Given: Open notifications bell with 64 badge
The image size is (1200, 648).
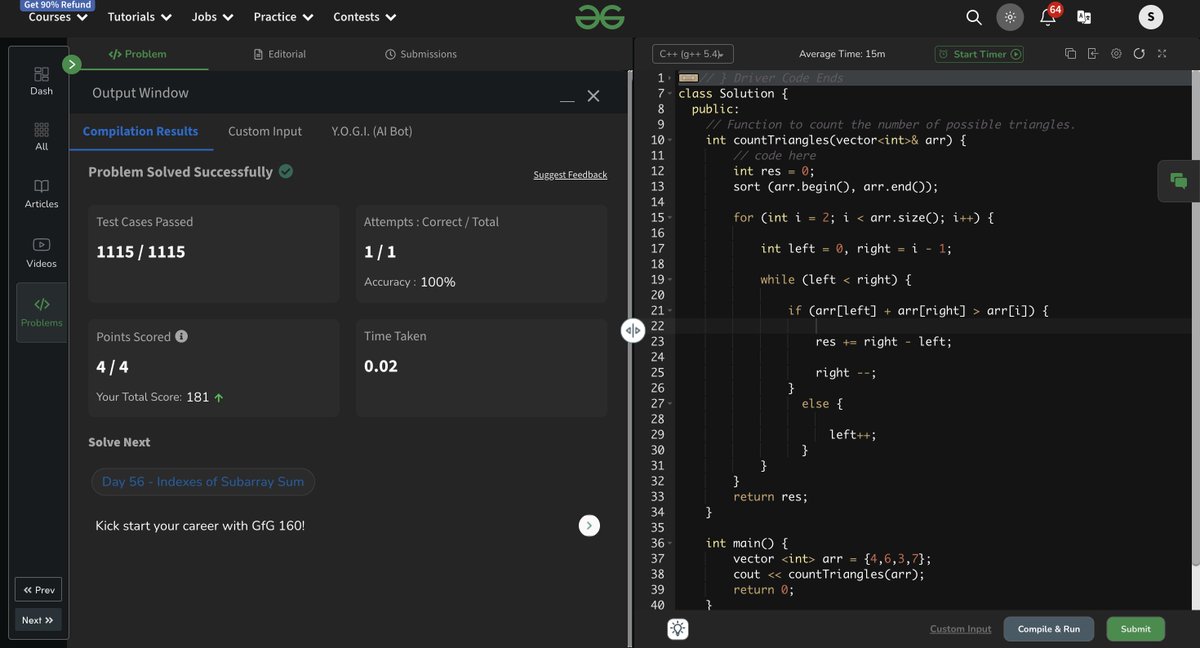Looking at the screenshot, I should (1048, 16).
